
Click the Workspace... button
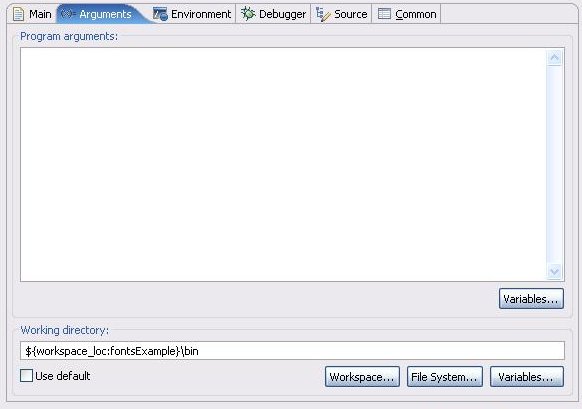362,377
